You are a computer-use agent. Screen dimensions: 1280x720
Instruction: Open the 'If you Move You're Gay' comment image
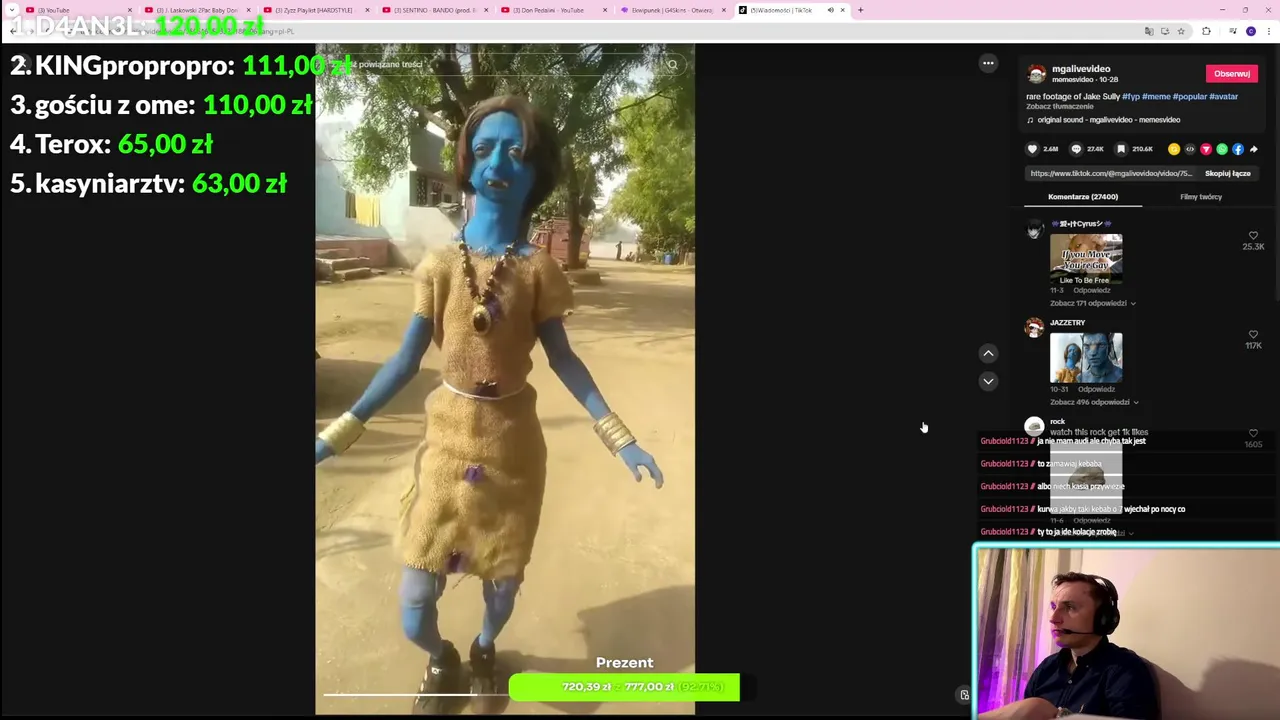[1086, 259]
